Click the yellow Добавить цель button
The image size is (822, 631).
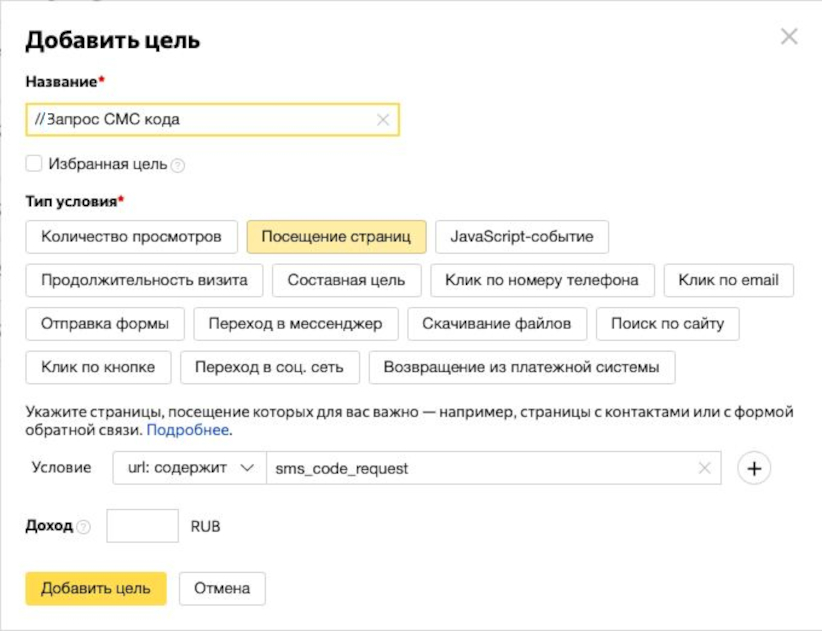point(96,589)
